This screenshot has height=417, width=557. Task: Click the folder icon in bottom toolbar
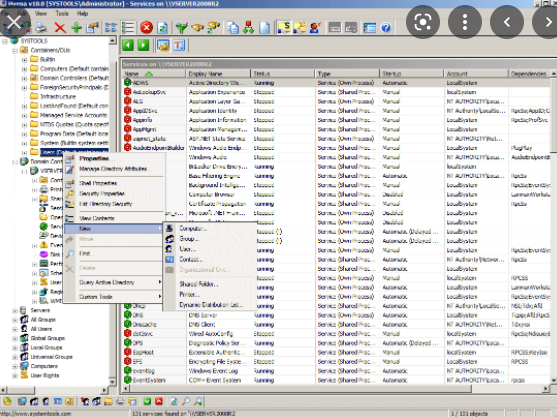108,402
